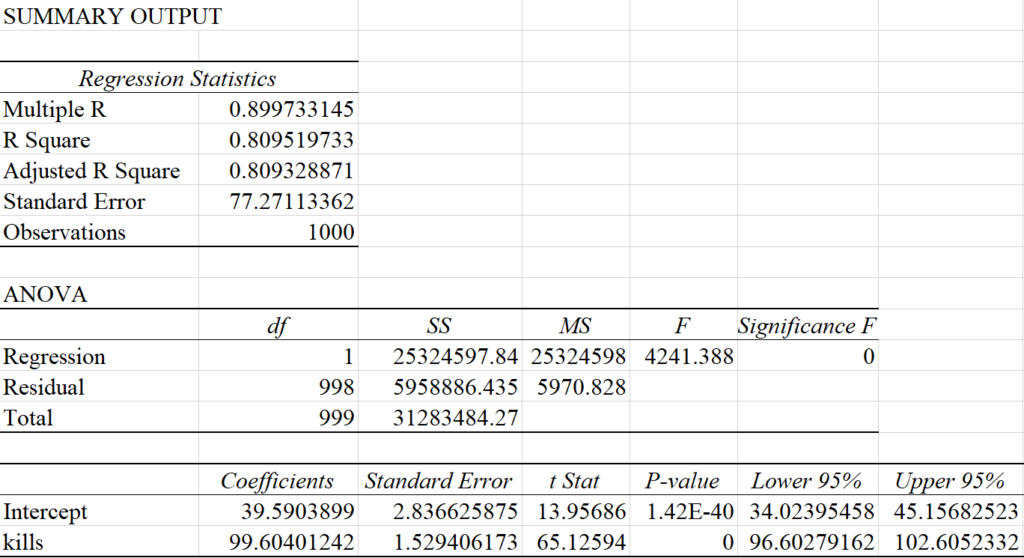Click the Regression Statistics header cell
This screenshot has width=1024, height=558.
click(178, 78)
